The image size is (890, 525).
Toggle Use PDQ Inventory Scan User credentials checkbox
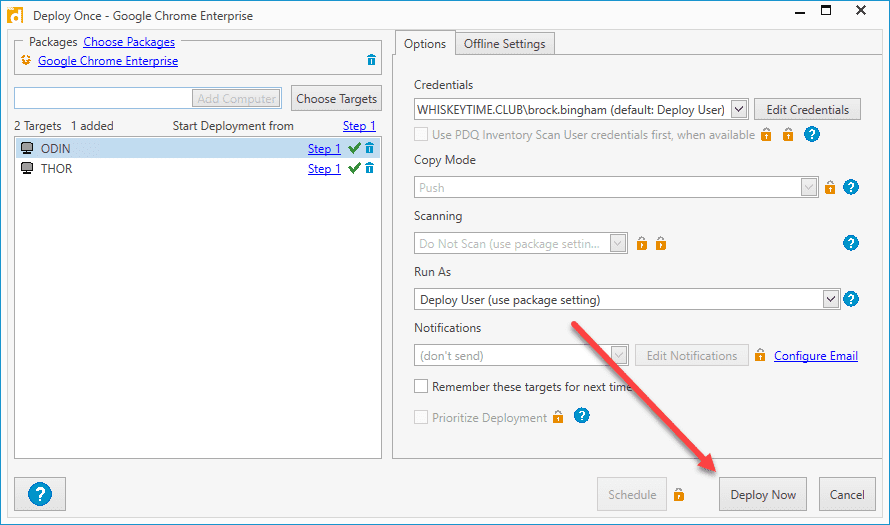[x=421, y=135]
